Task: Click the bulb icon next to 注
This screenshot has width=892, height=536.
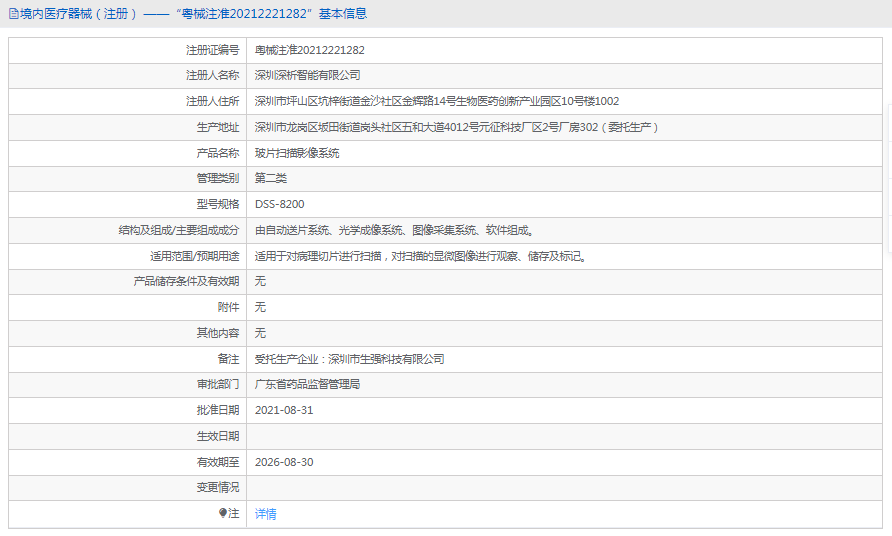Action: (x=222, y=513)
